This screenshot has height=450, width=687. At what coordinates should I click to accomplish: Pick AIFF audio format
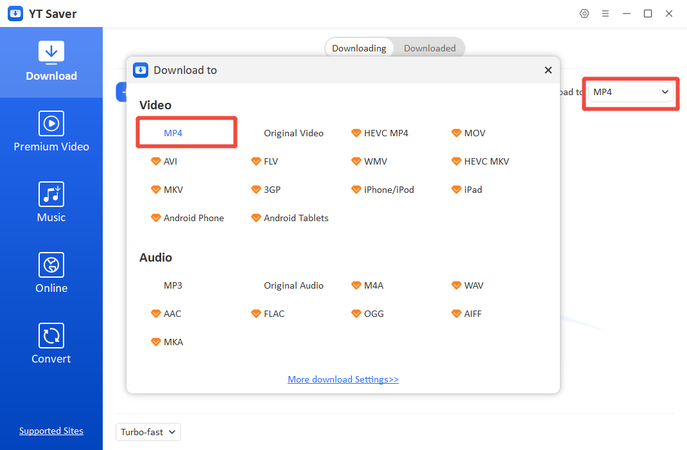pyautogui.click(x=467, y=314)
